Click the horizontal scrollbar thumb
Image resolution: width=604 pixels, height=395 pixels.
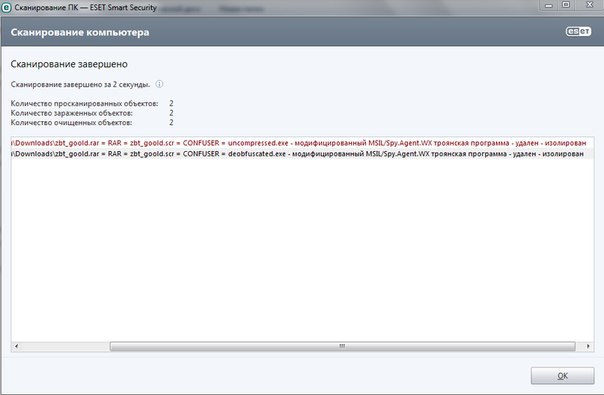342,346
